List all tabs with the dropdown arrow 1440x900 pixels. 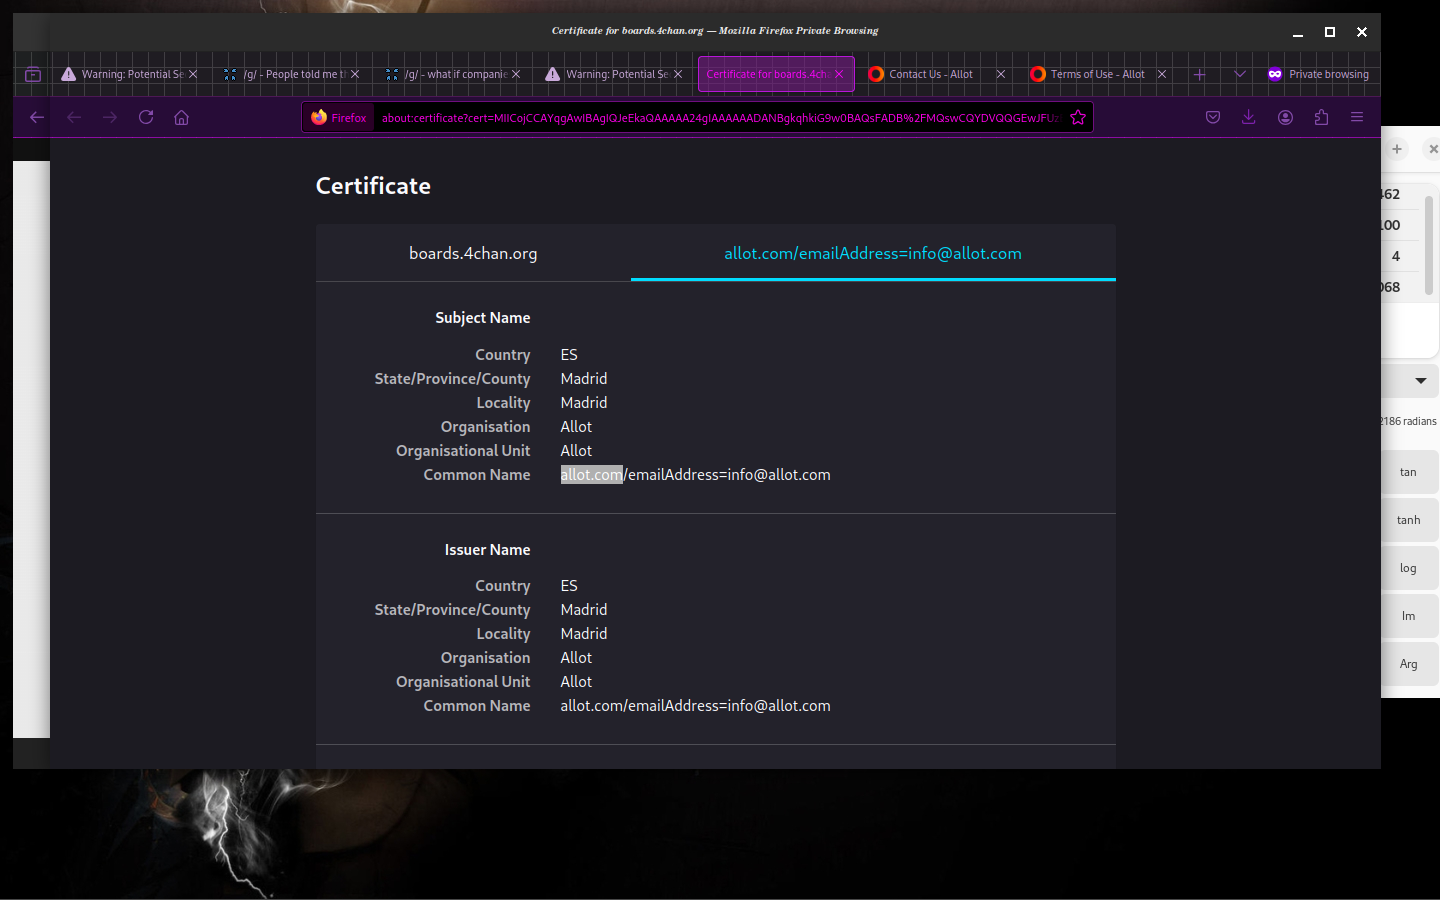[1240, 74]
